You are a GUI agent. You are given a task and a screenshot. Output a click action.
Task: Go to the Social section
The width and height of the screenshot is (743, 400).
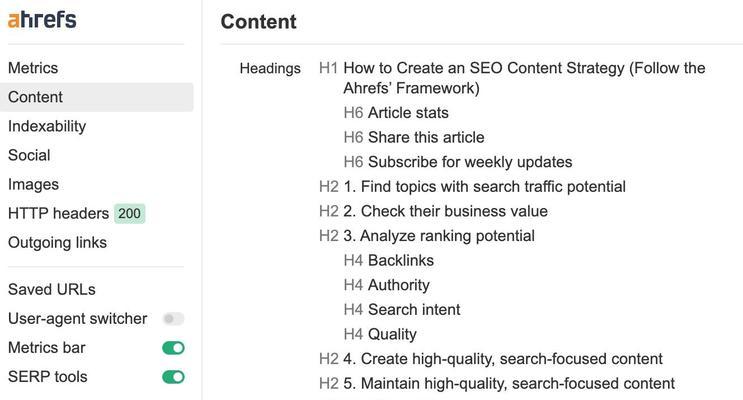tap(29, 155)
